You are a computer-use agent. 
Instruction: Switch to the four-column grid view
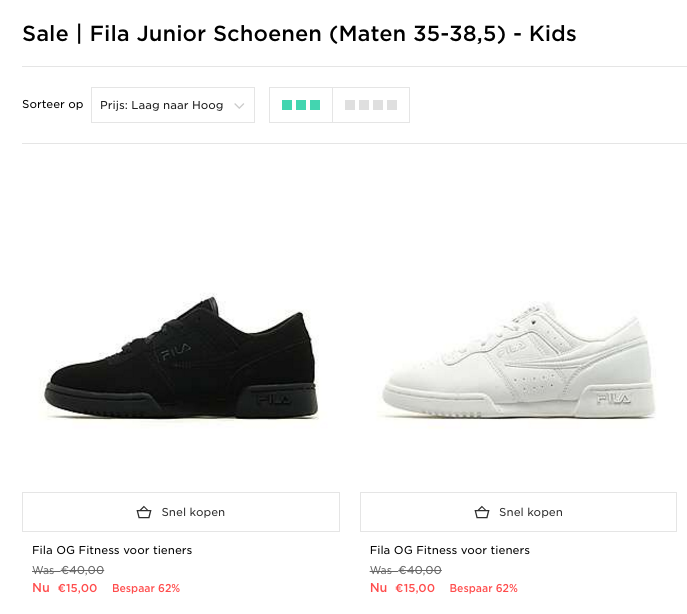[x=371, y=105]
